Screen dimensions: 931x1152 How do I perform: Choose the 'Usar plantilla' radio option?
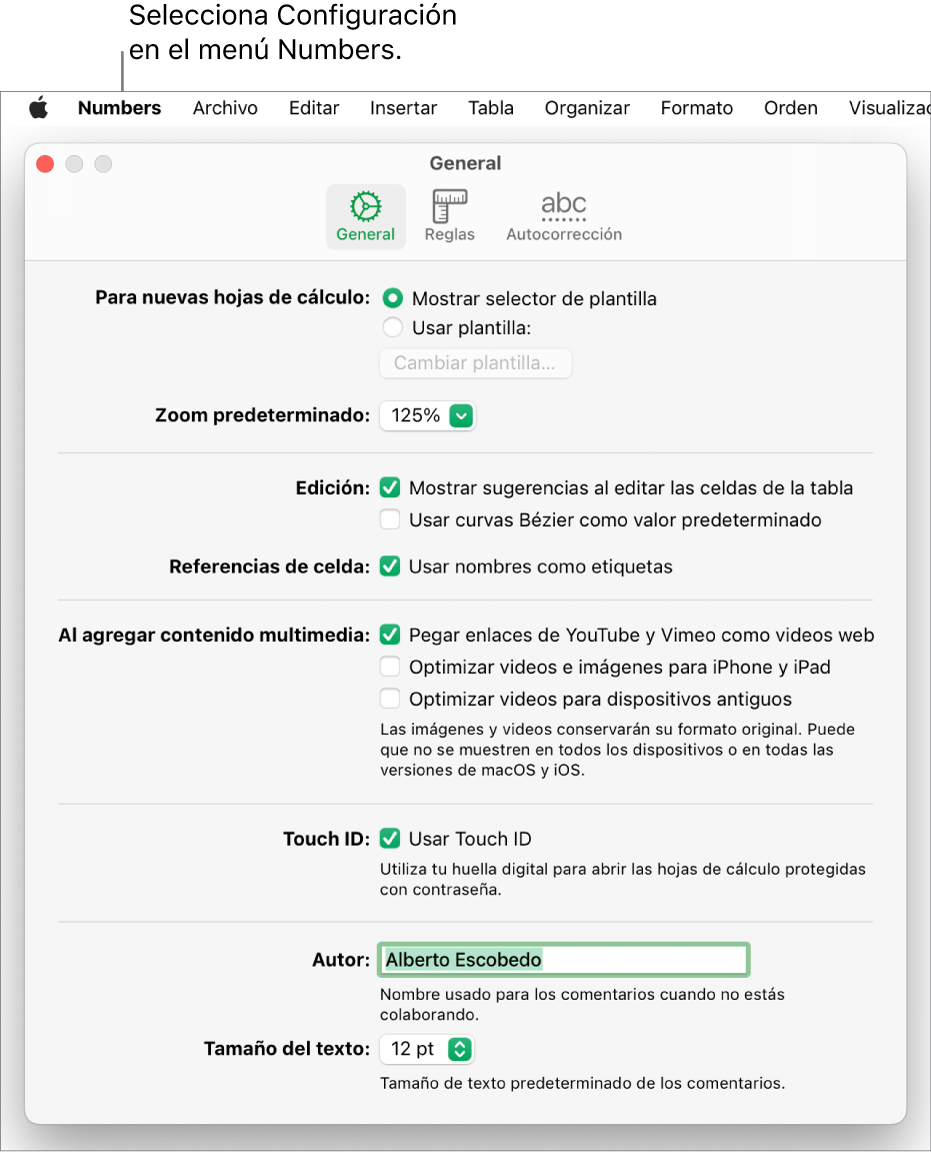393,327
